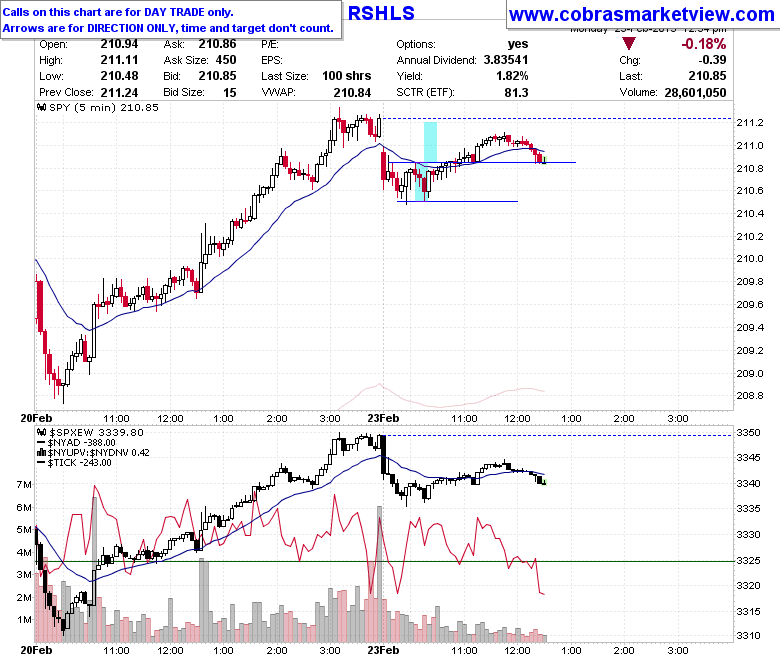Click the $NYAD -388.00 legend entry

coord(81,443)
